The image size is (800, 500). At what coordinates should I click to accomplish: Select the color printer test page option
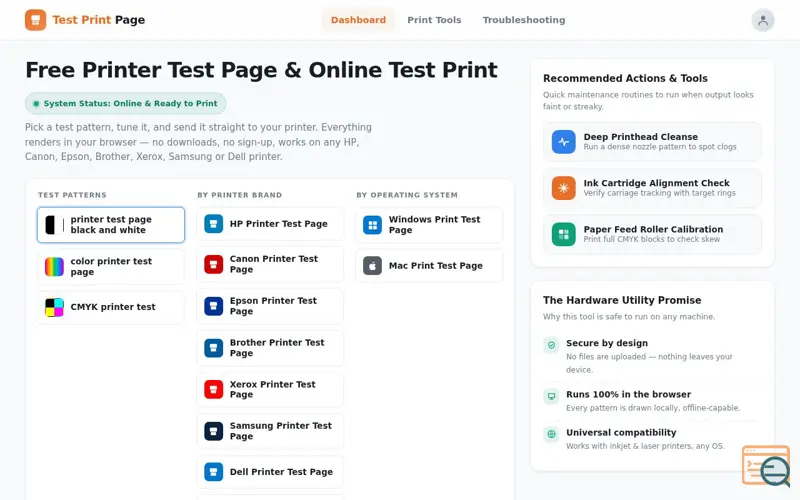click(x=111, y=266)
